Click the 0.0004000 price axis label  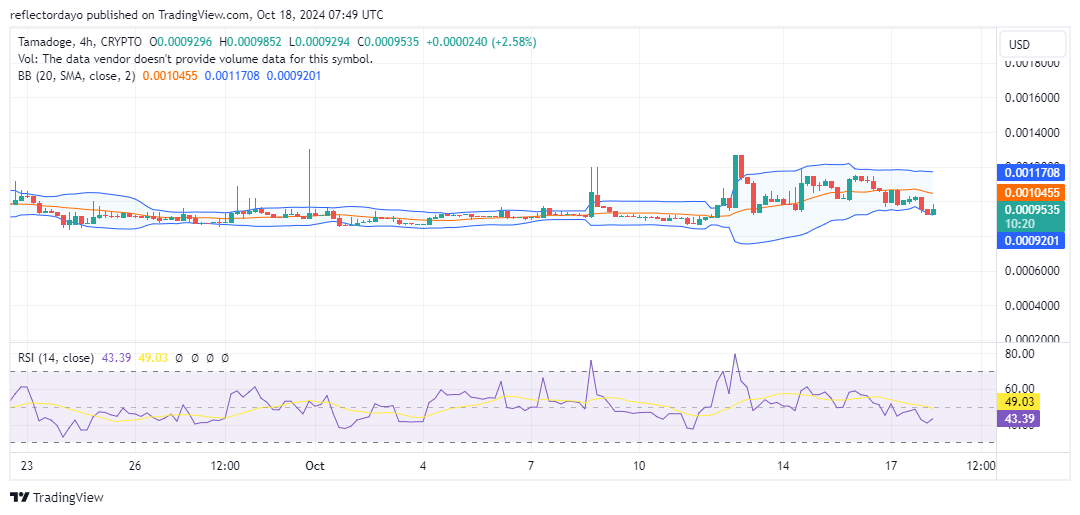[1031, 306]
